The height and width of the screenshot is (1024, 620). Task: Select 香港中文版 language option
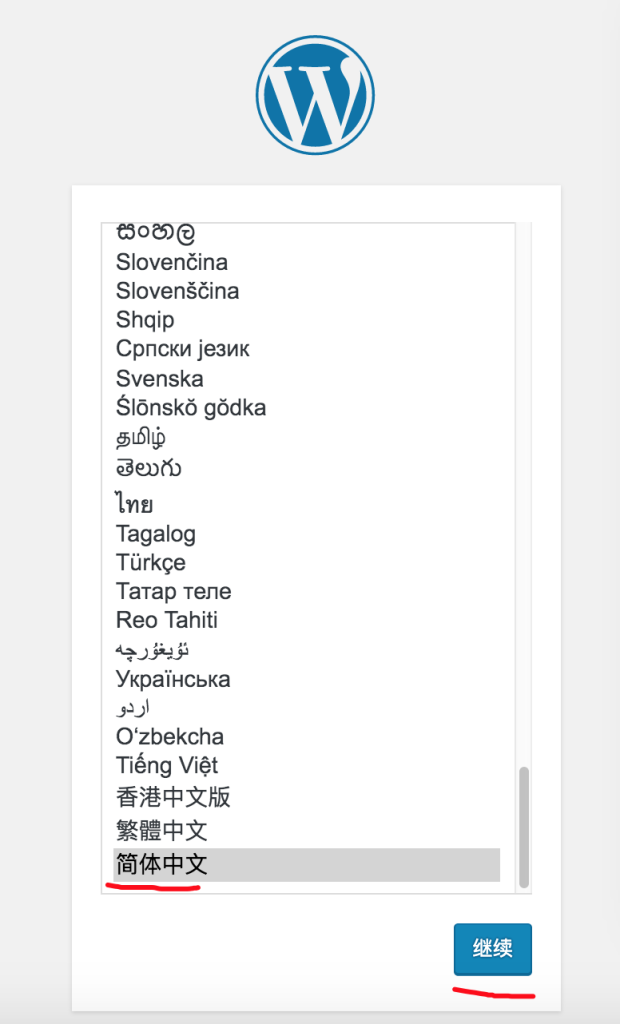click(x=173, y=797)
